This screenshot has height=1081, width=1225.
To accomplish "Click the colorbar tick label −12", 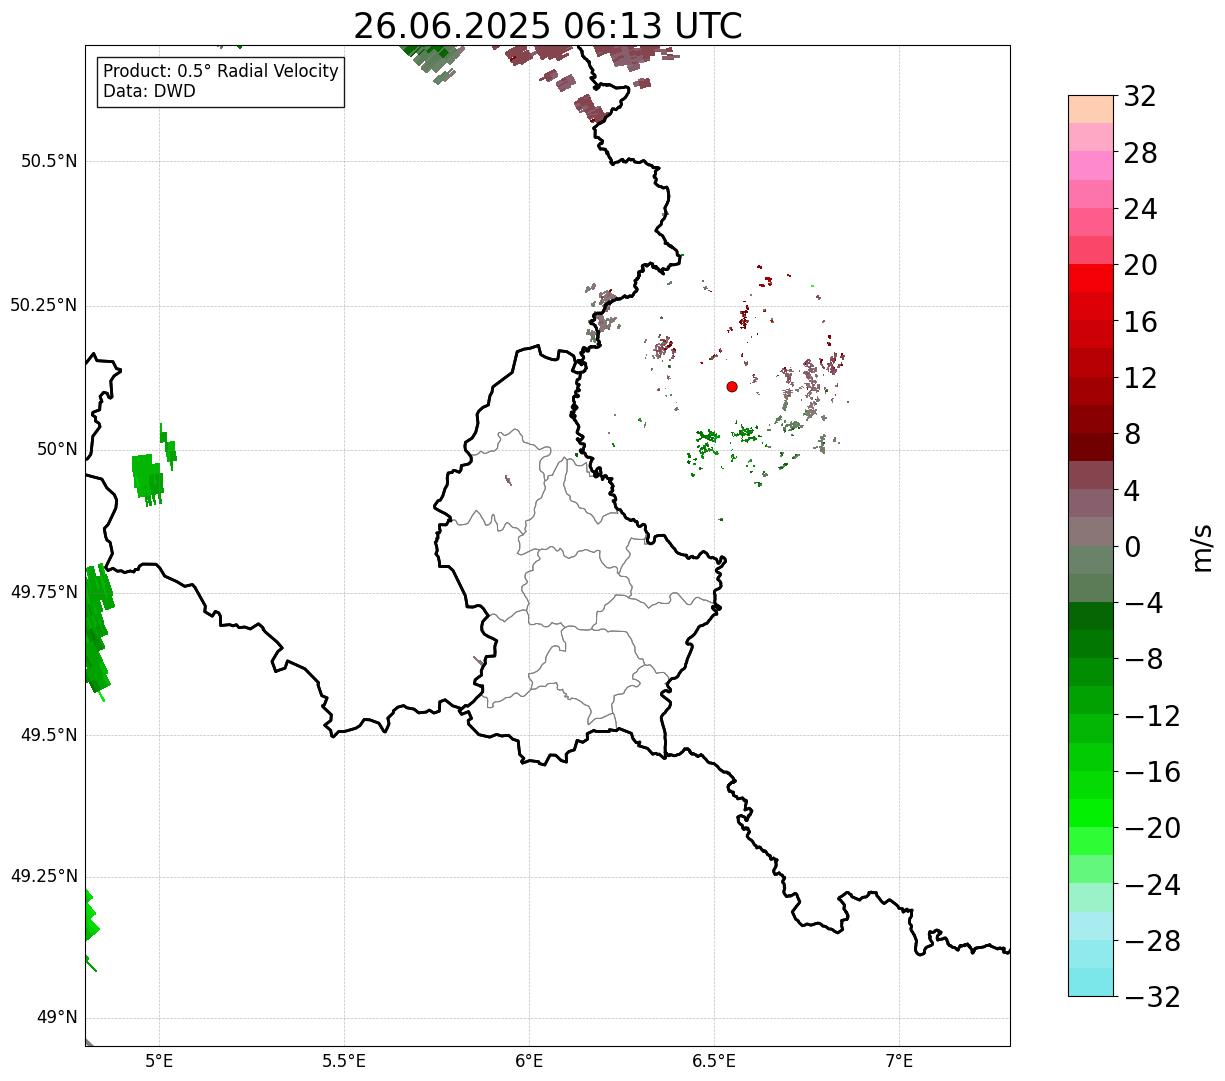I will [x=1152, y=716].
